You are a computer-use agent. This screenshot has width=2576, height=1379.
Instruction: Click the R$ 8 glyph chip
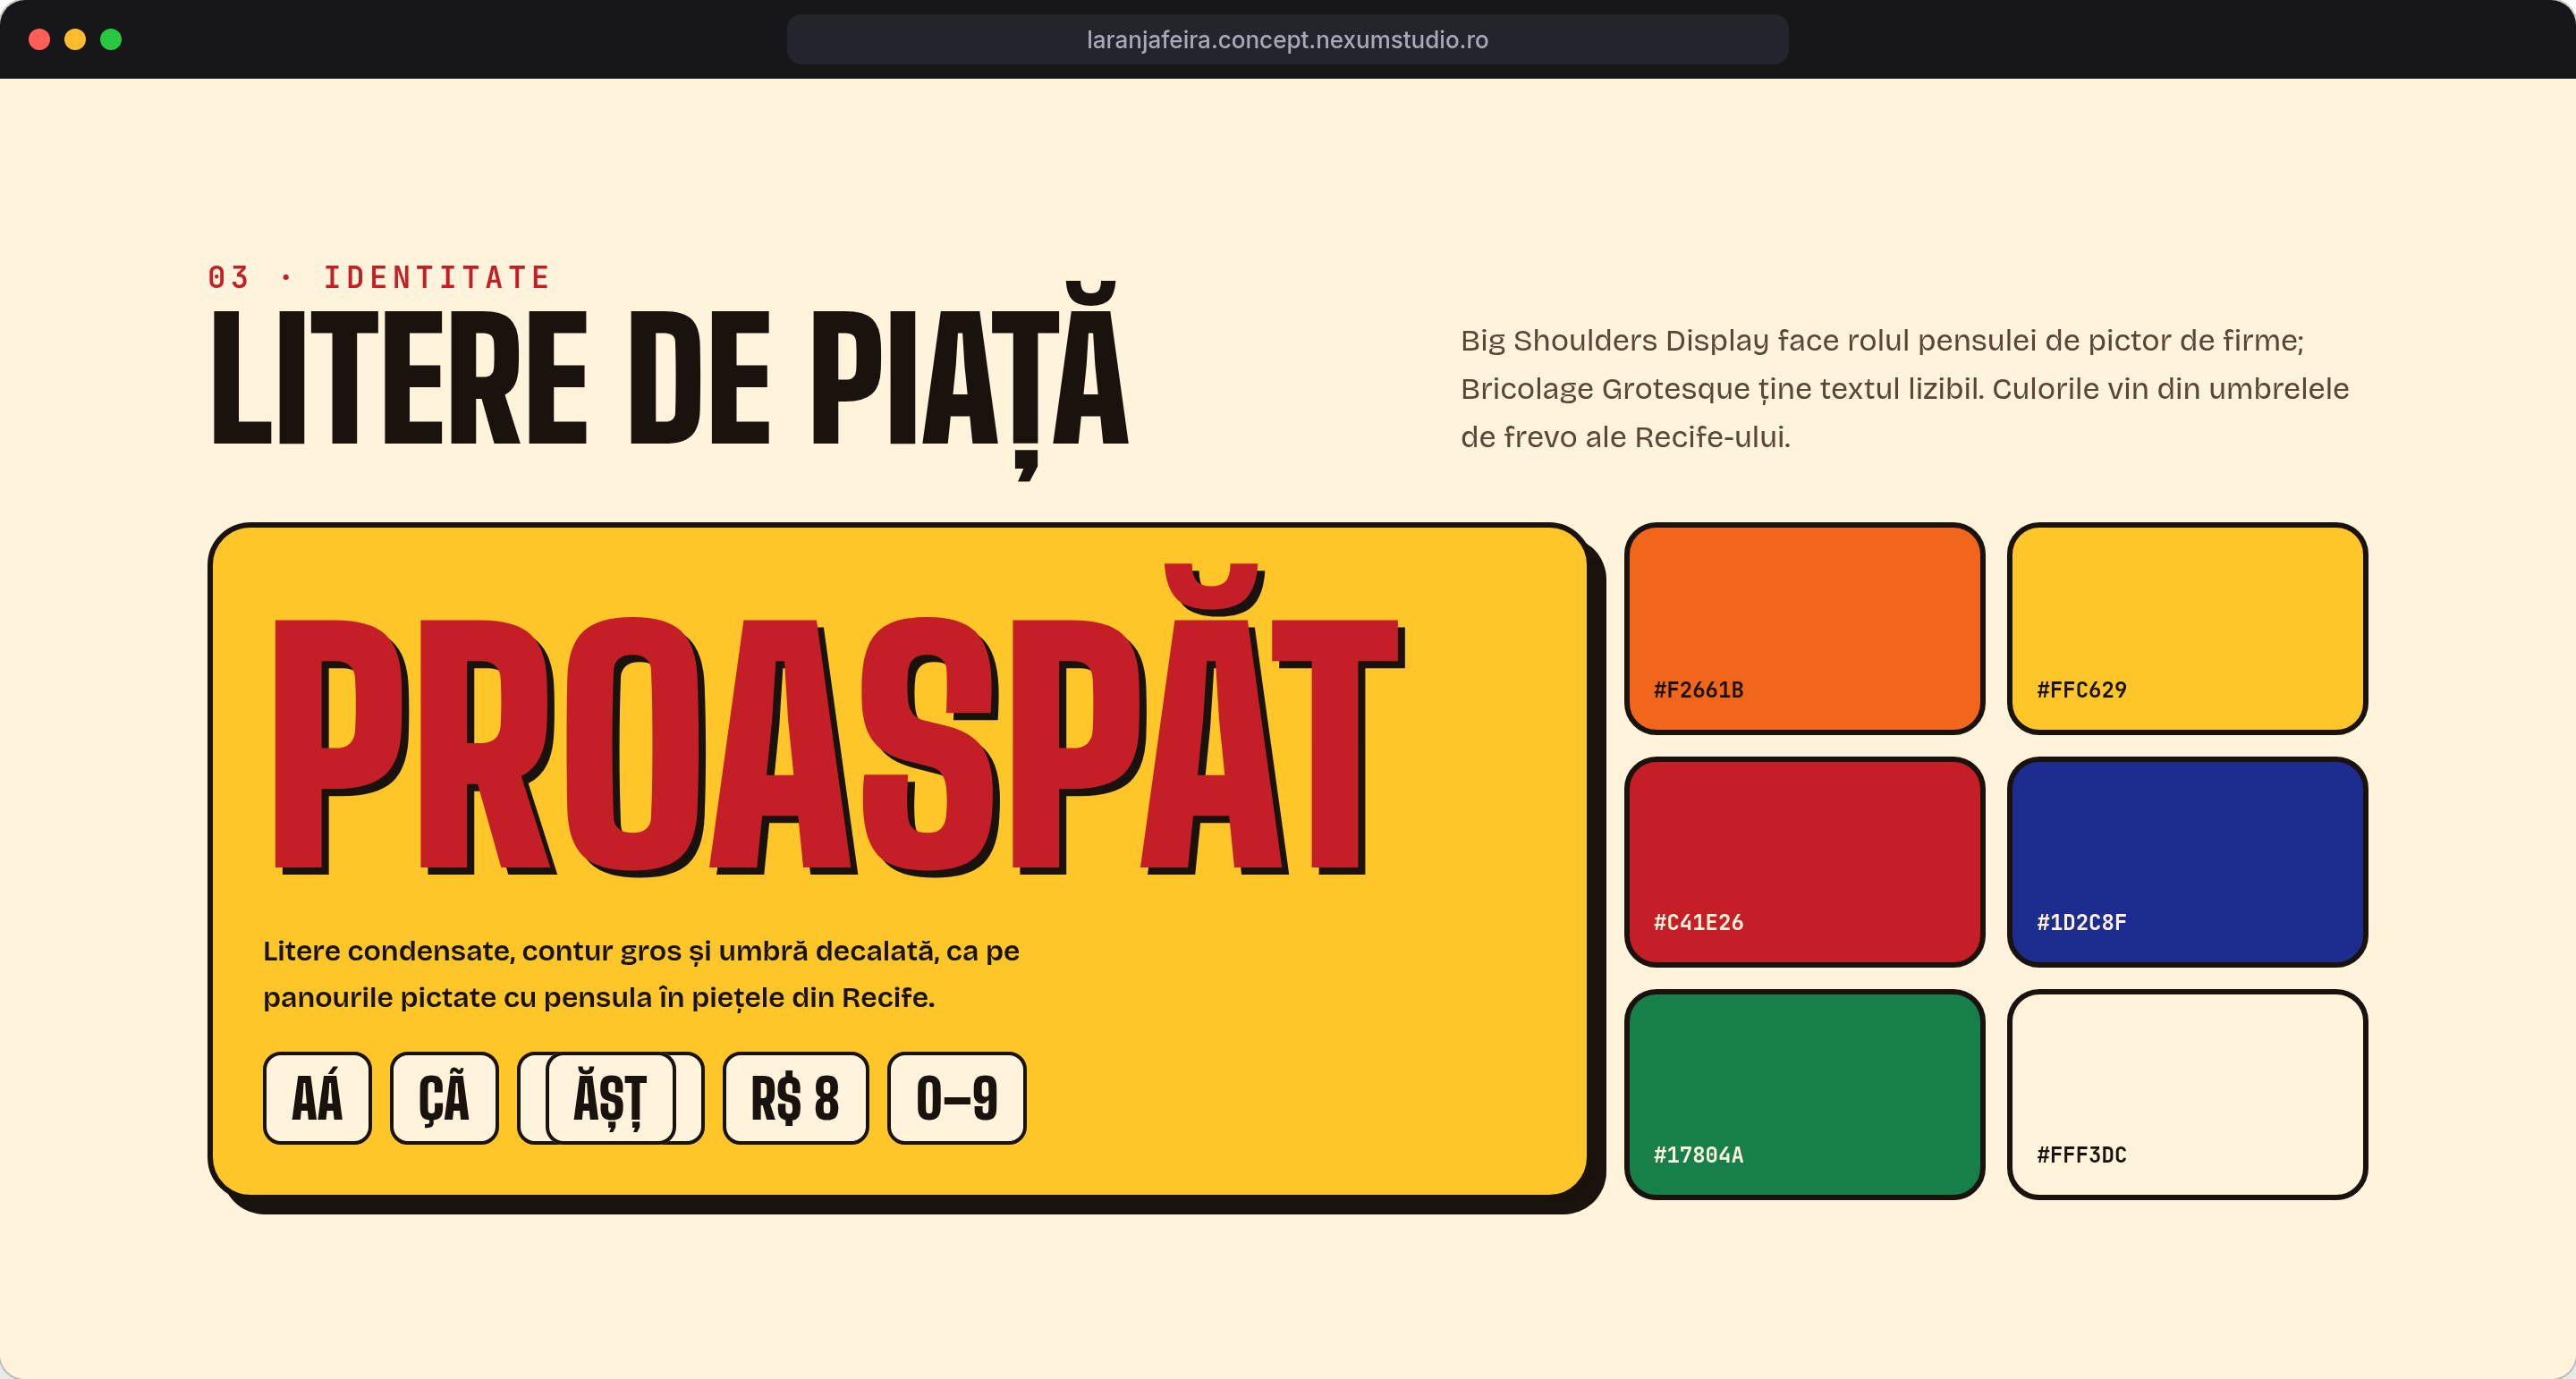click(795, 1097)
